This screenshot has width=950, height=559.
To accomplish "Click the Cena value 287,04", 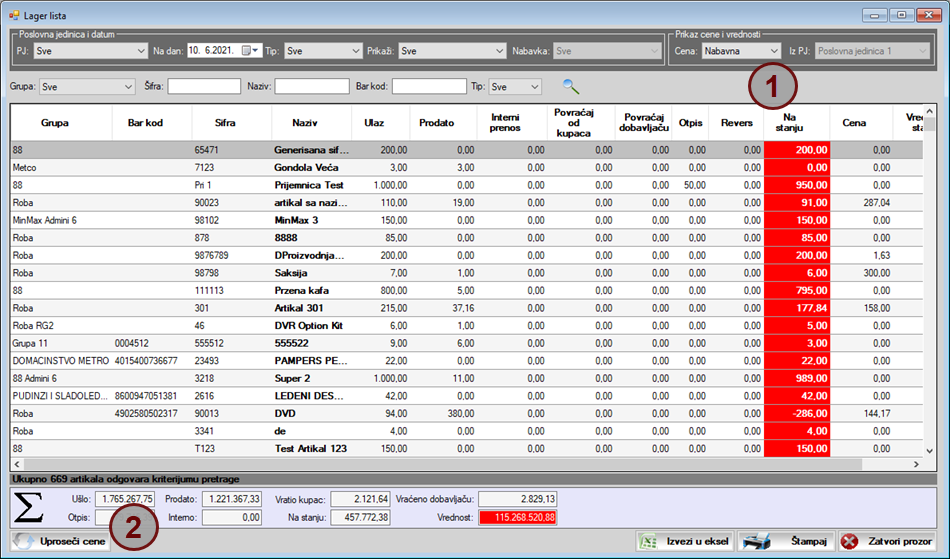I will coord(861,202).
